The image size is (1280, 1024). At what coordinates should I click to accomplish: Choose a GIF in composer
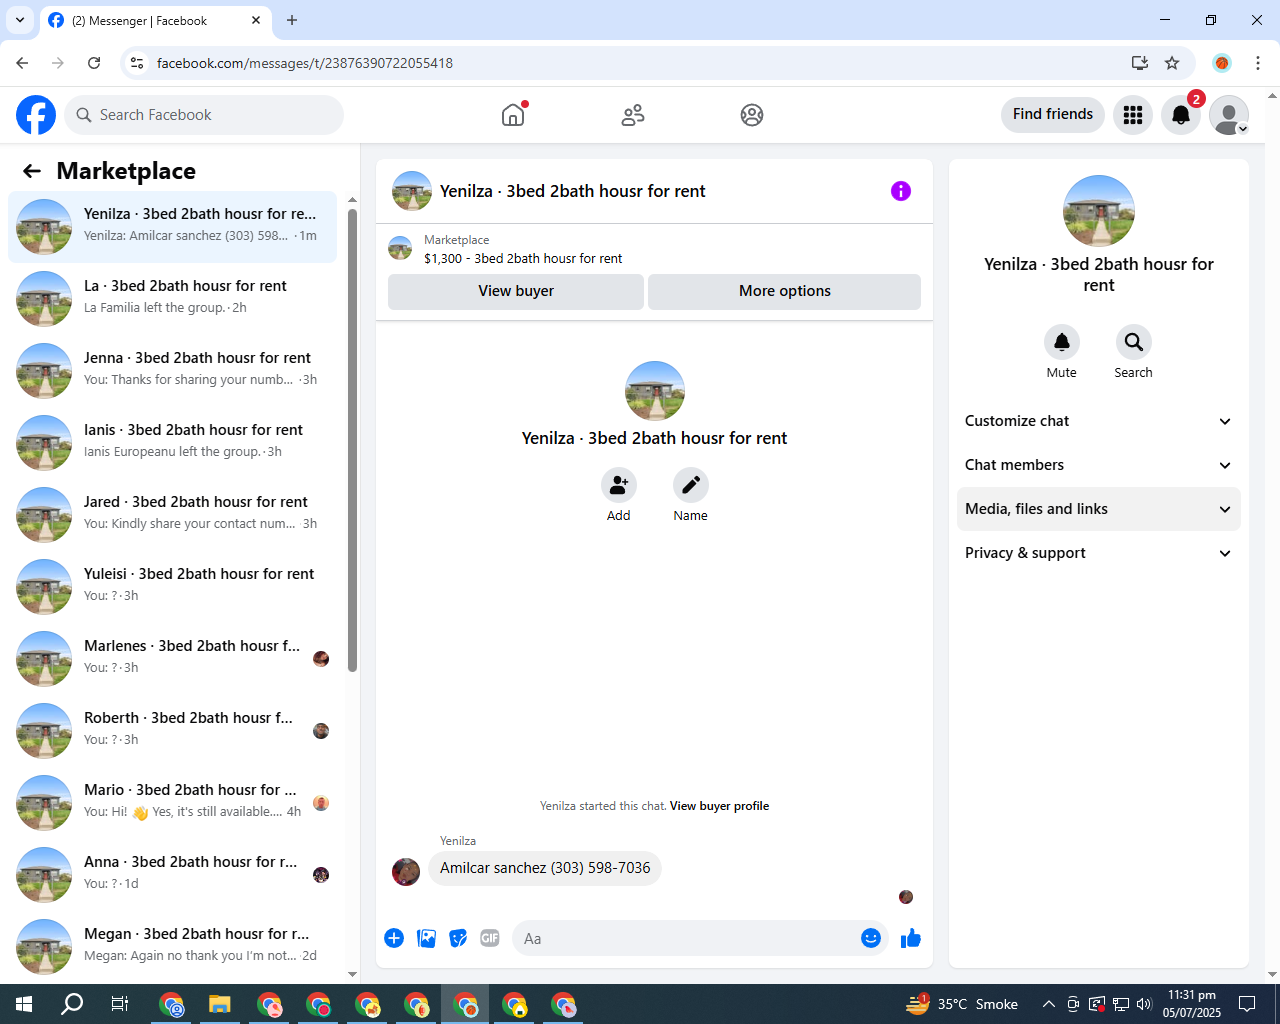tap(490, 938)
